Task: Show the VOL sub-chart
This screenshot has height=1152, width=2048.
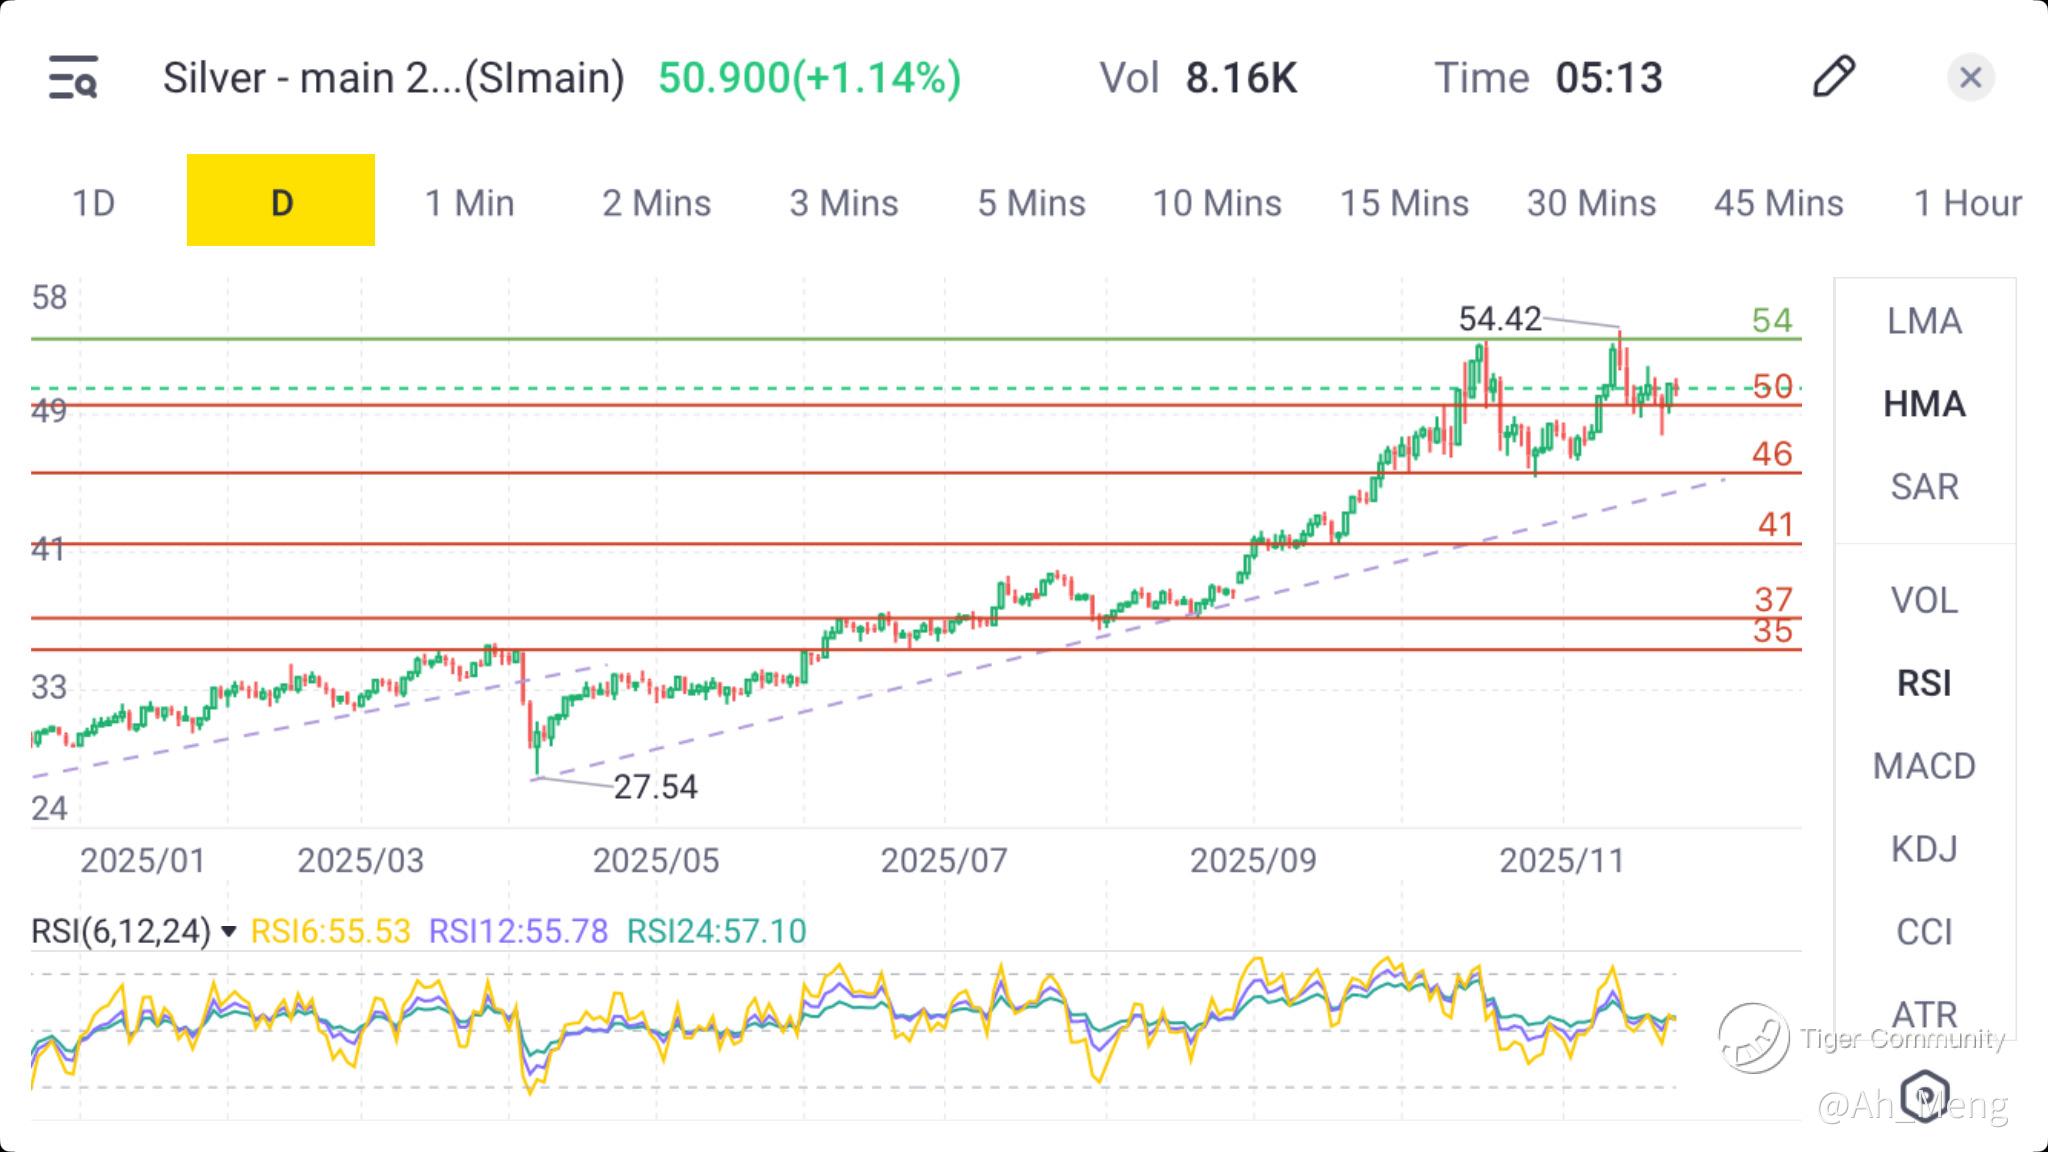Action: [1924, 600]
